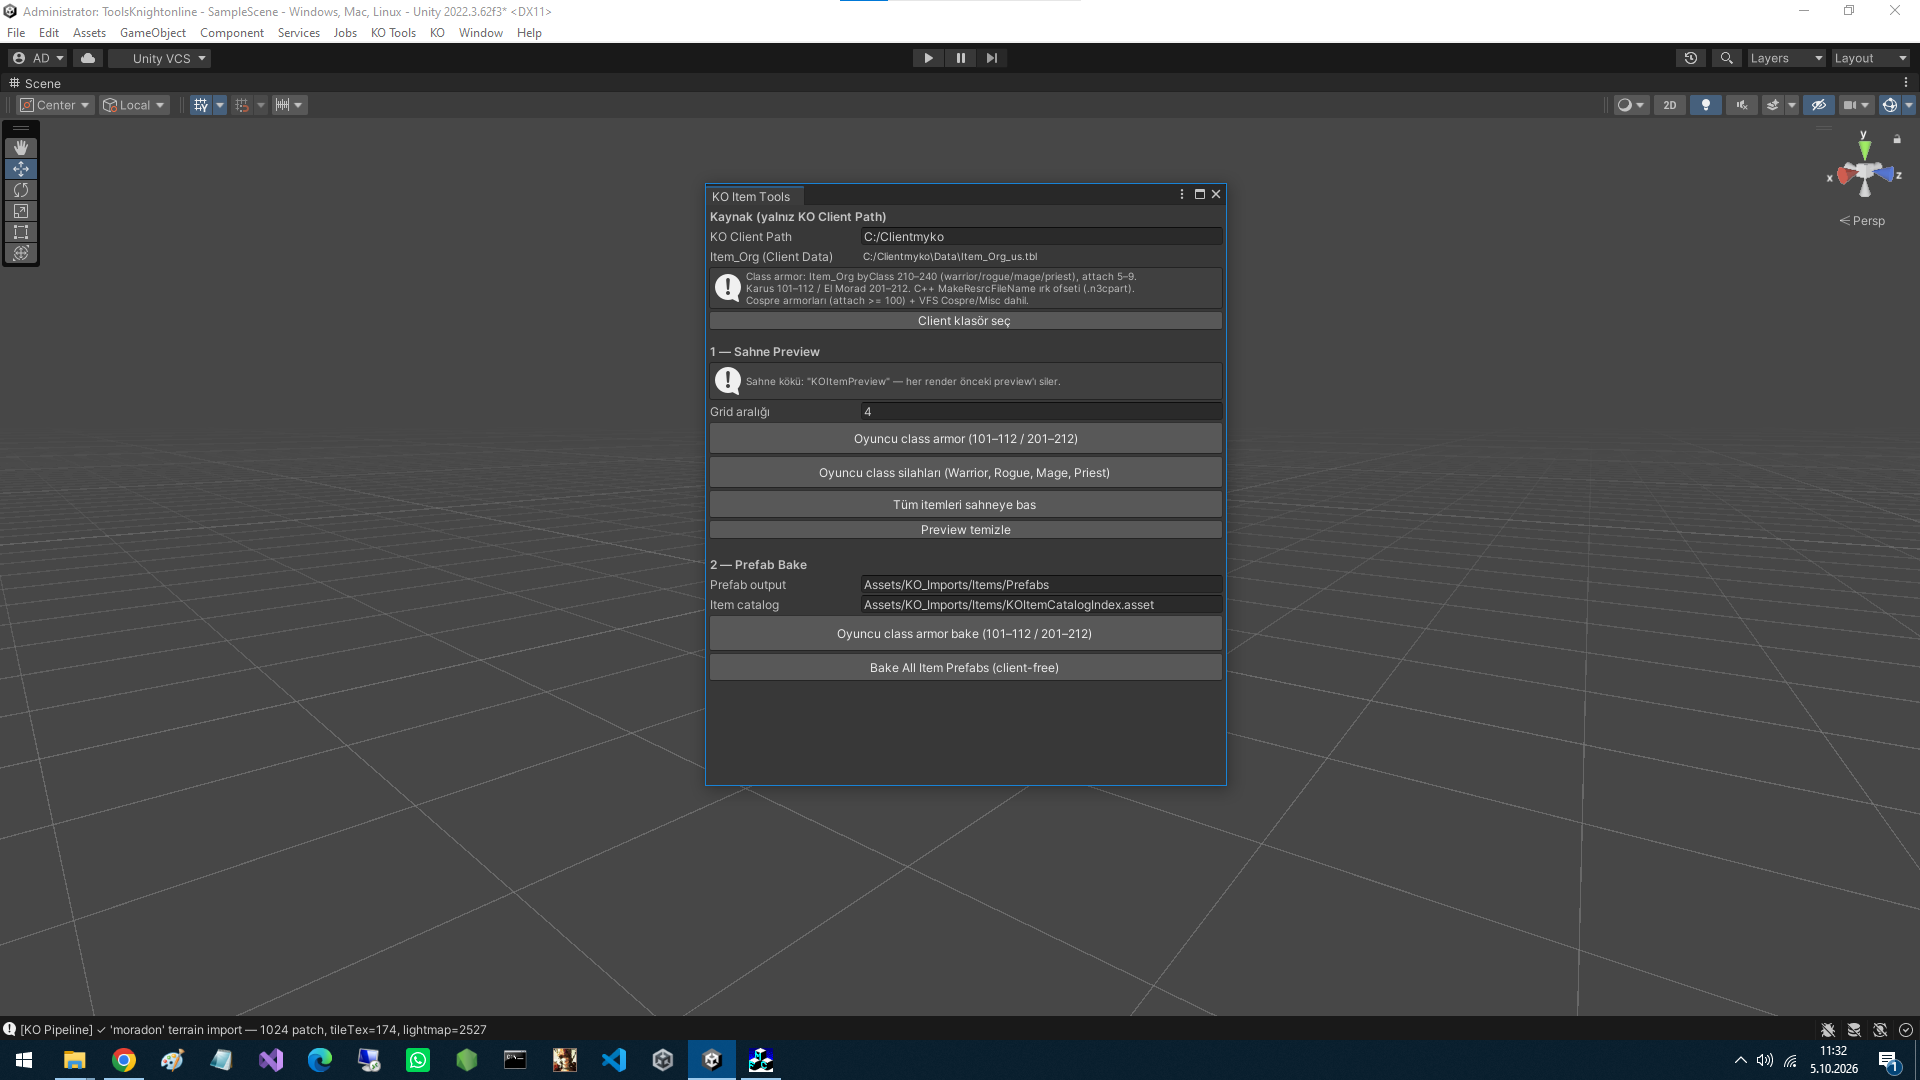The image size is (1920, 1080).
Task: Toggle scene lighting bulb
Action: point(1706,105)
